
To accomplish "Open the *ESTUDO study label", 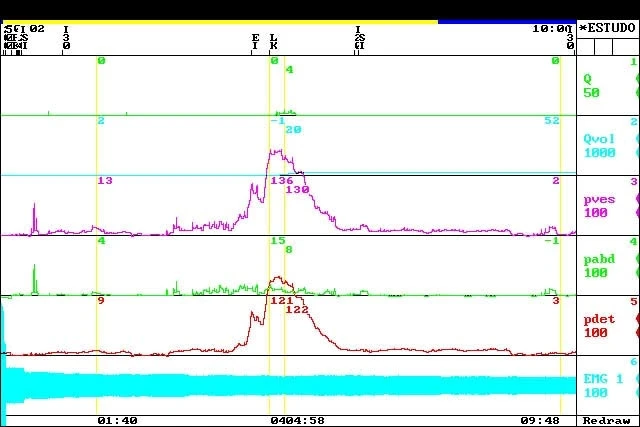I will 609,28.
